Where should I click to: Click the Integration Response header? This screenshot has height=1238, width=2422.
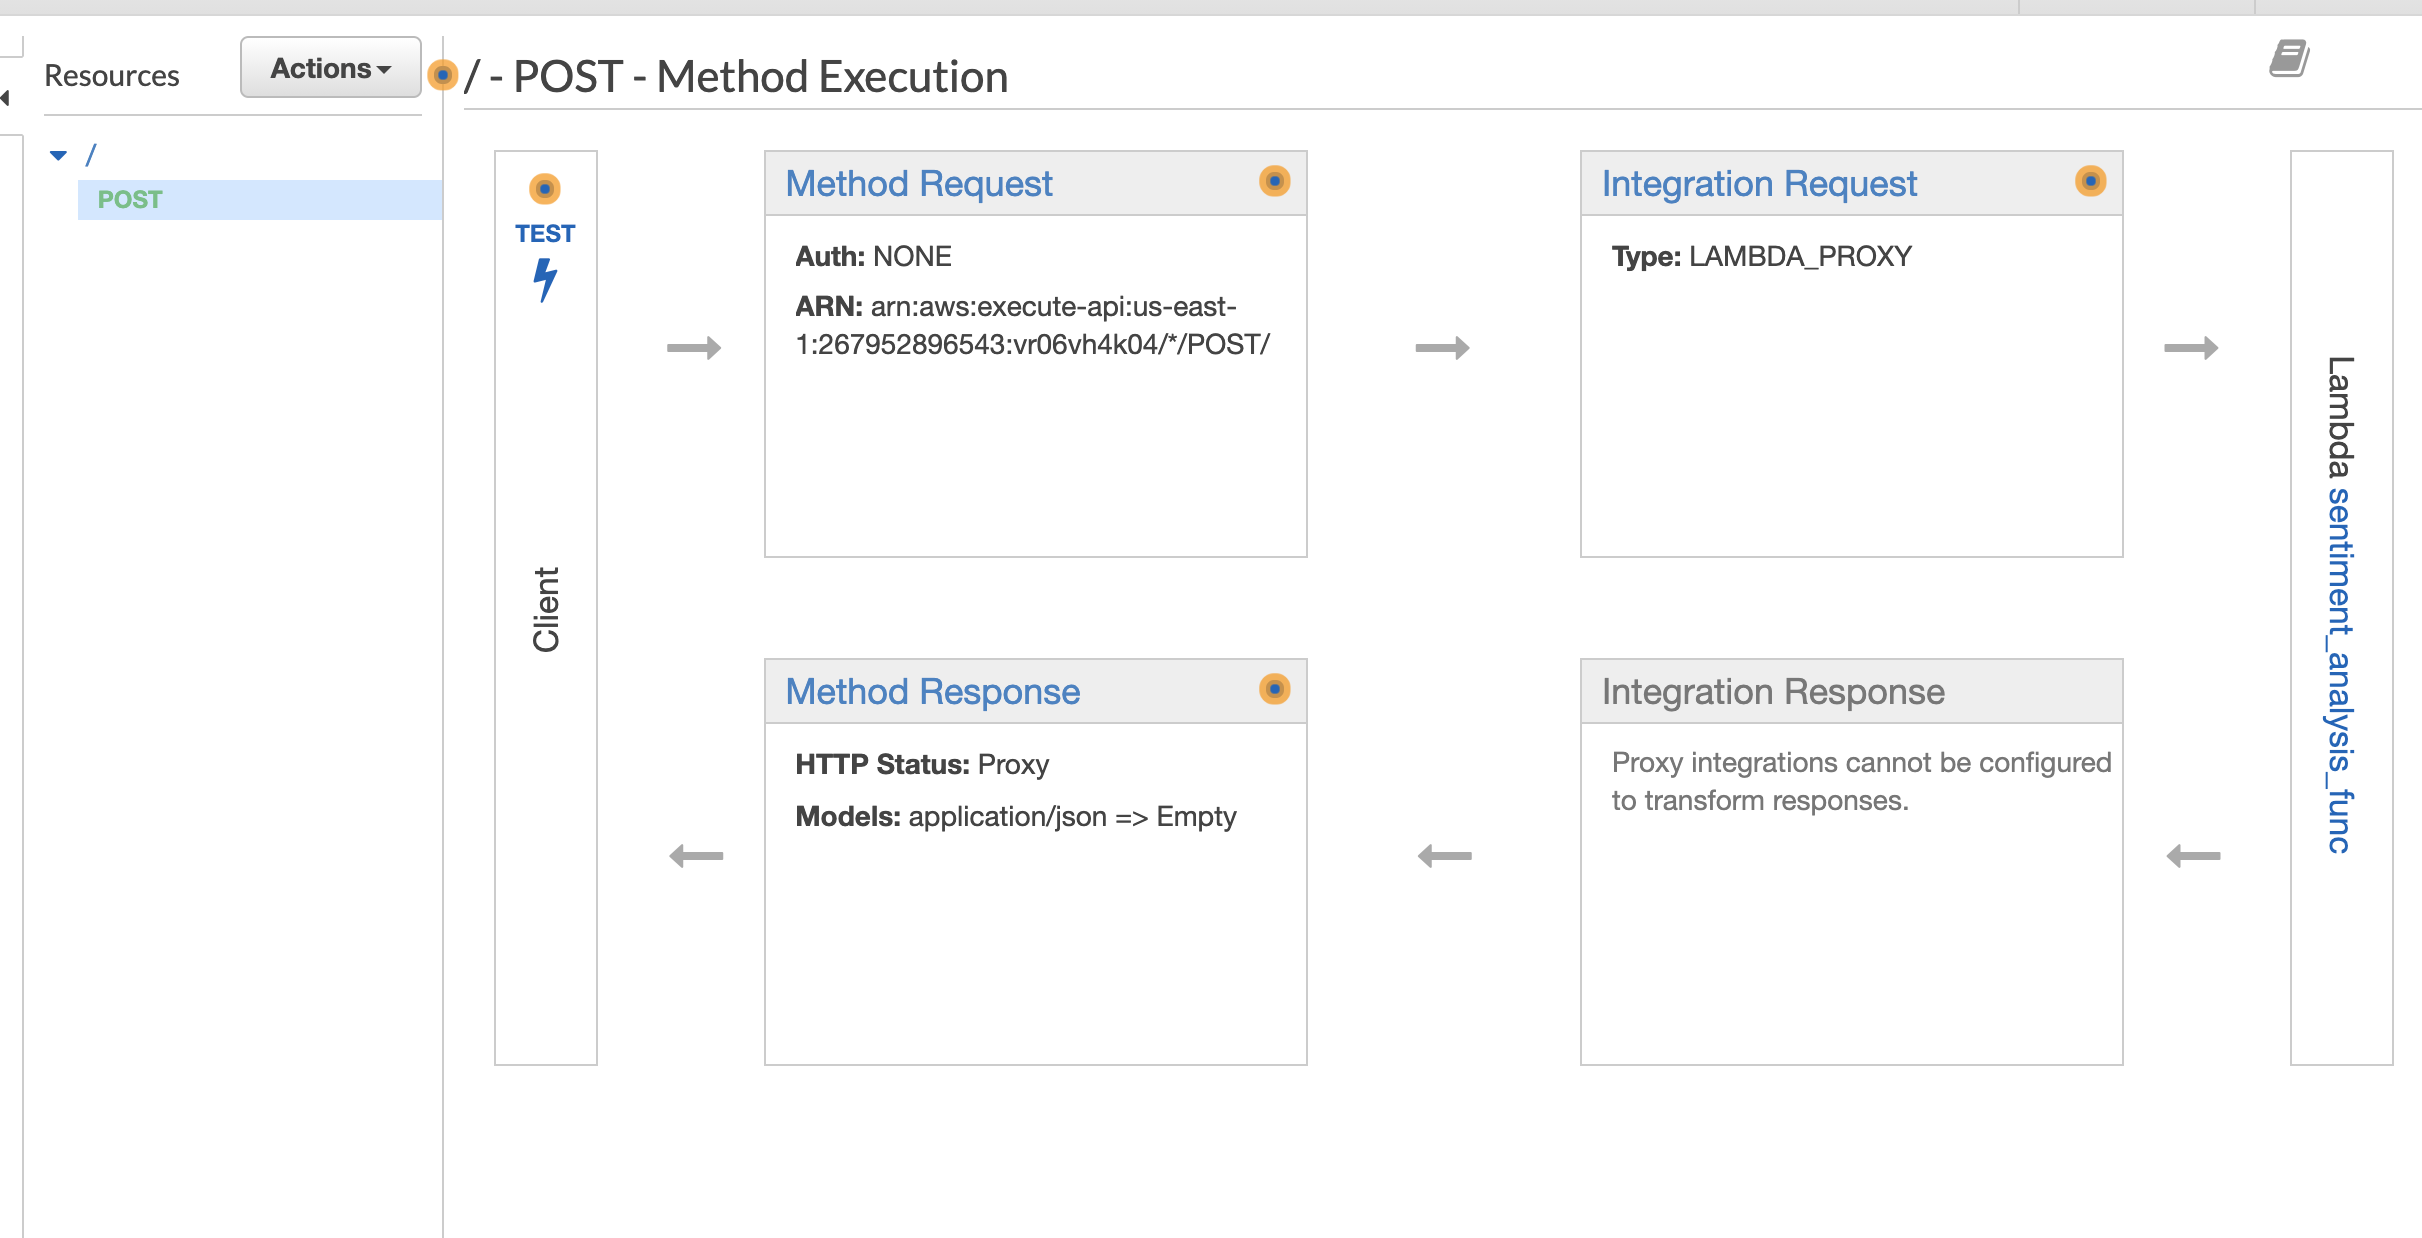pyautogui.click(x=1772, y=692)
